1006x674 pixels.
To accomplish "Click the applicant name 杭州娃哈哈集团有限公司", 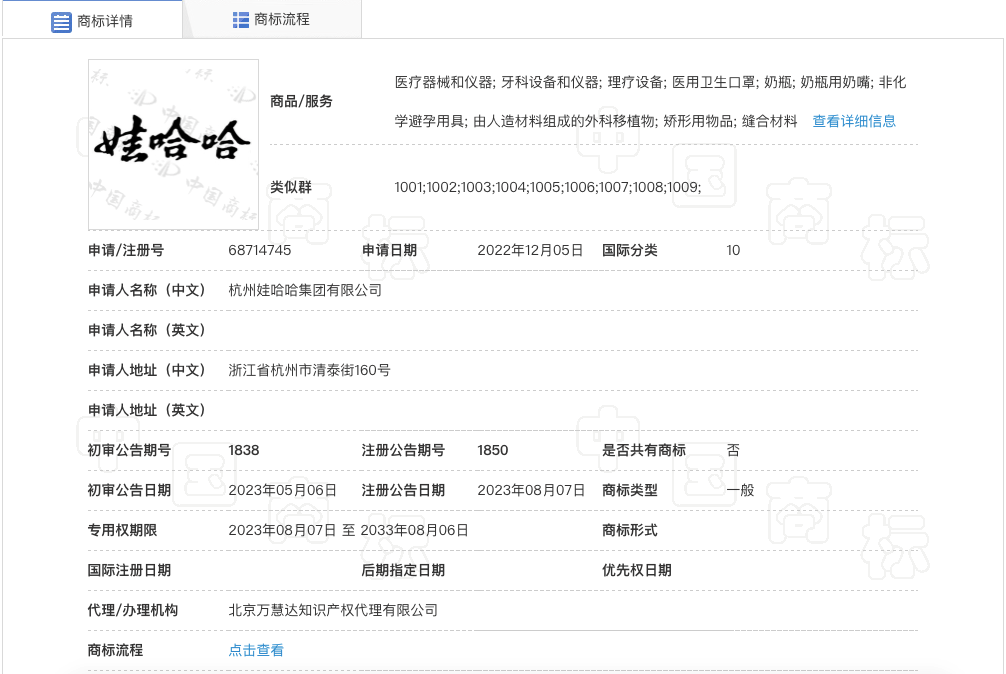I will [x=305, y=291].
